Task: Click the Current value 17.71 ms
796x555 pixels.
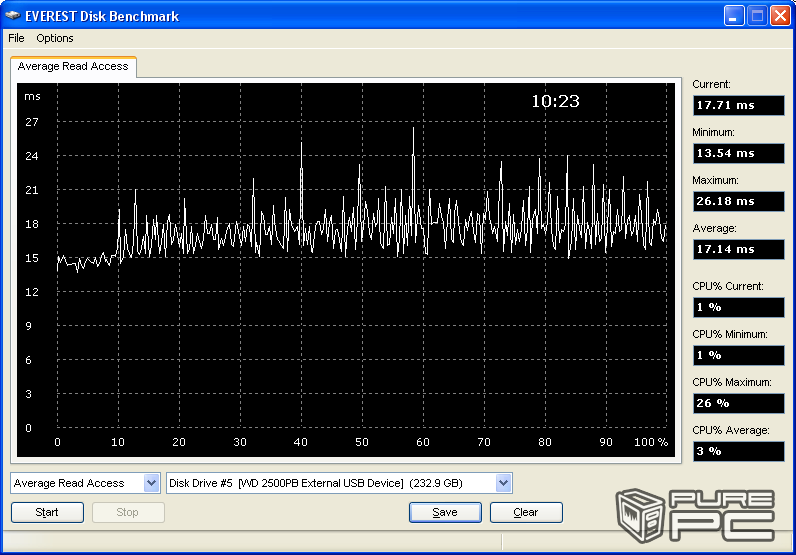Action: pos(739,105)
